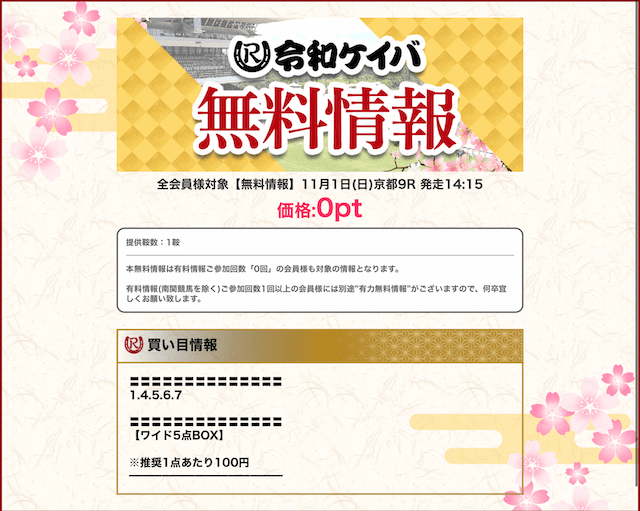
Task: Click the large 無料情報 red heading
Action: [327, 119]
